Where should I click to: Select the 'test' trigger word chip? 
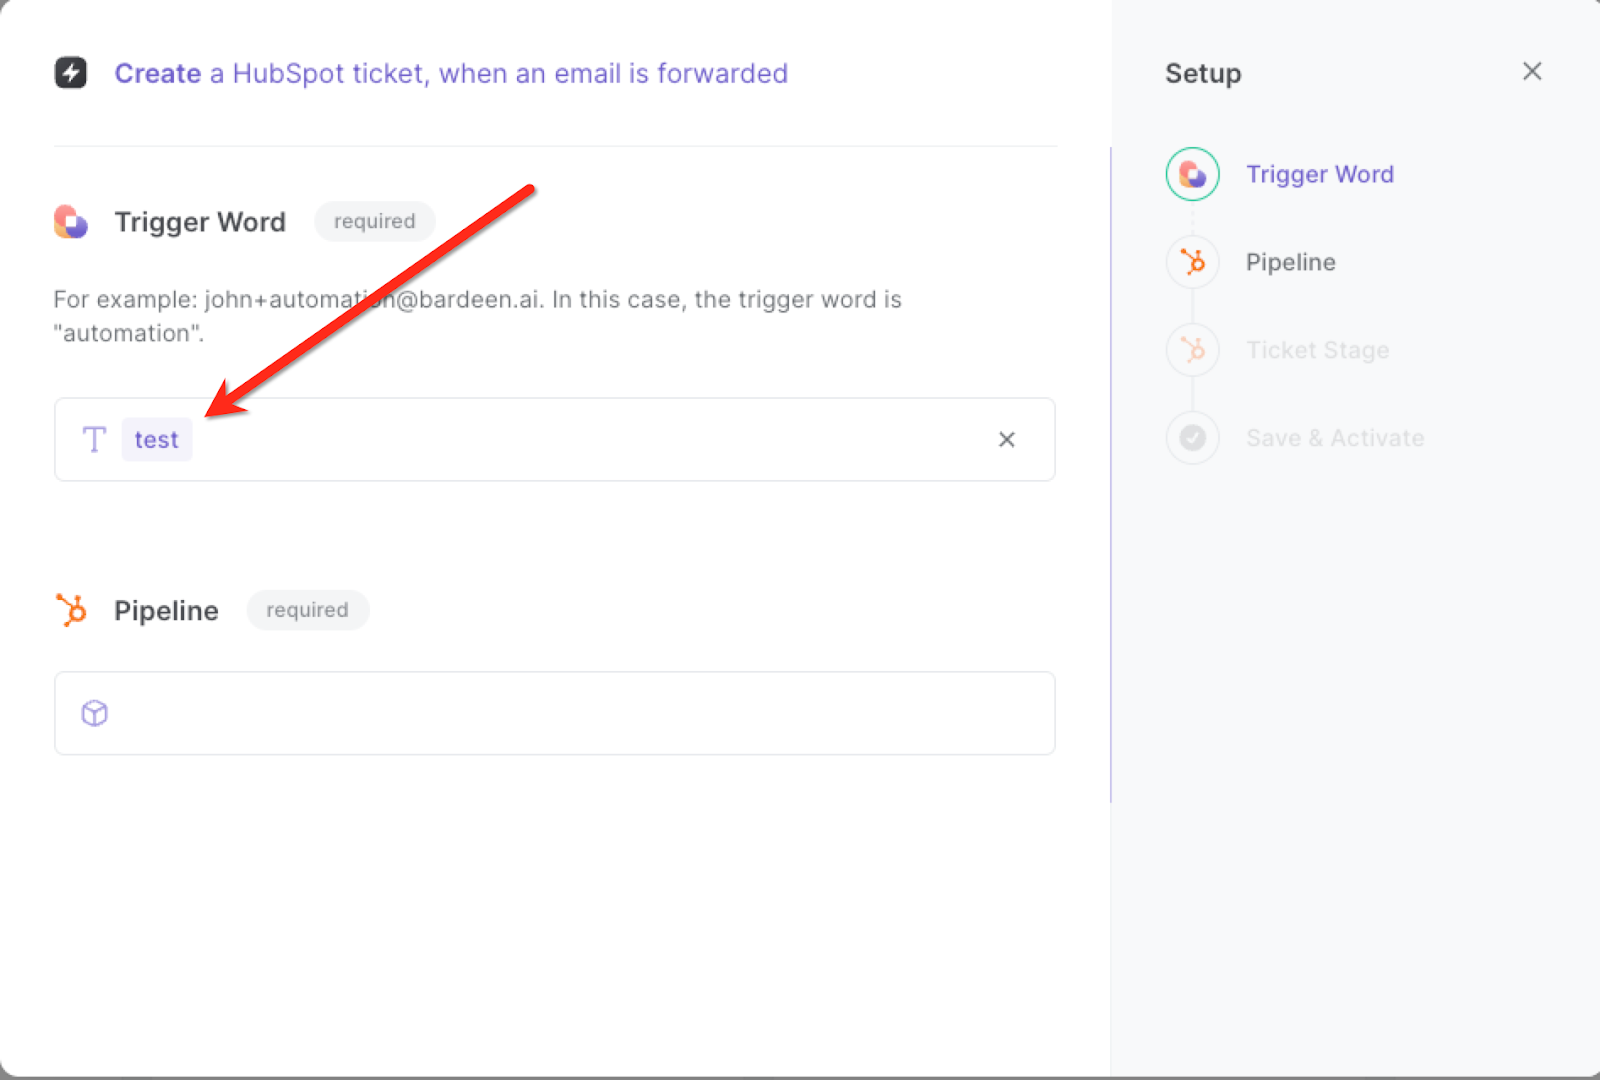click(x=157, y=439)
